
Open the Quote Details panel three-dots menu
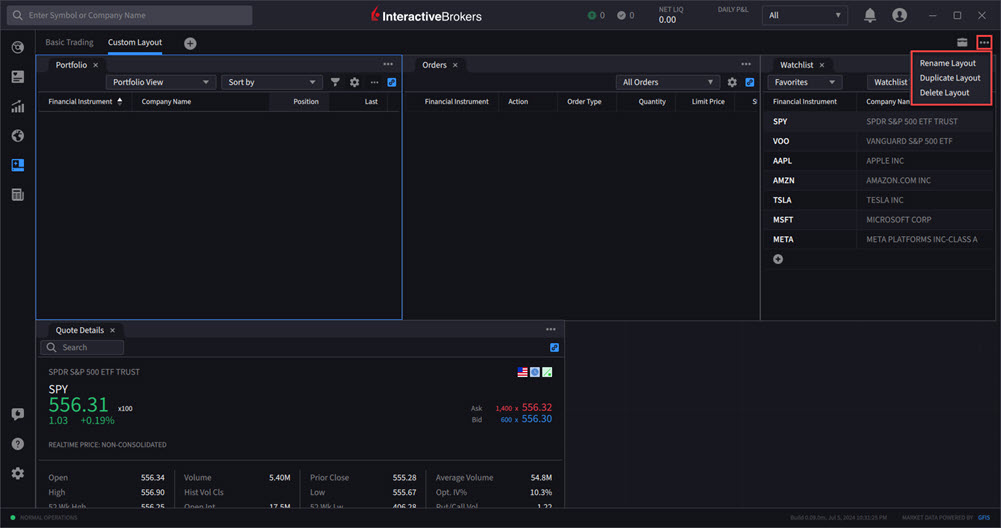(551, 329)
